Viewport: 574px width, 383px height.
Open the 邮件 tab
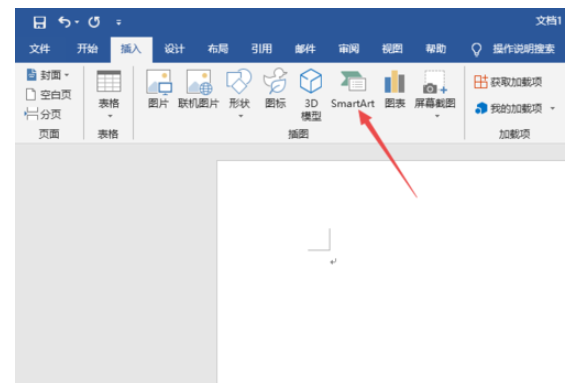pos(305,49)
